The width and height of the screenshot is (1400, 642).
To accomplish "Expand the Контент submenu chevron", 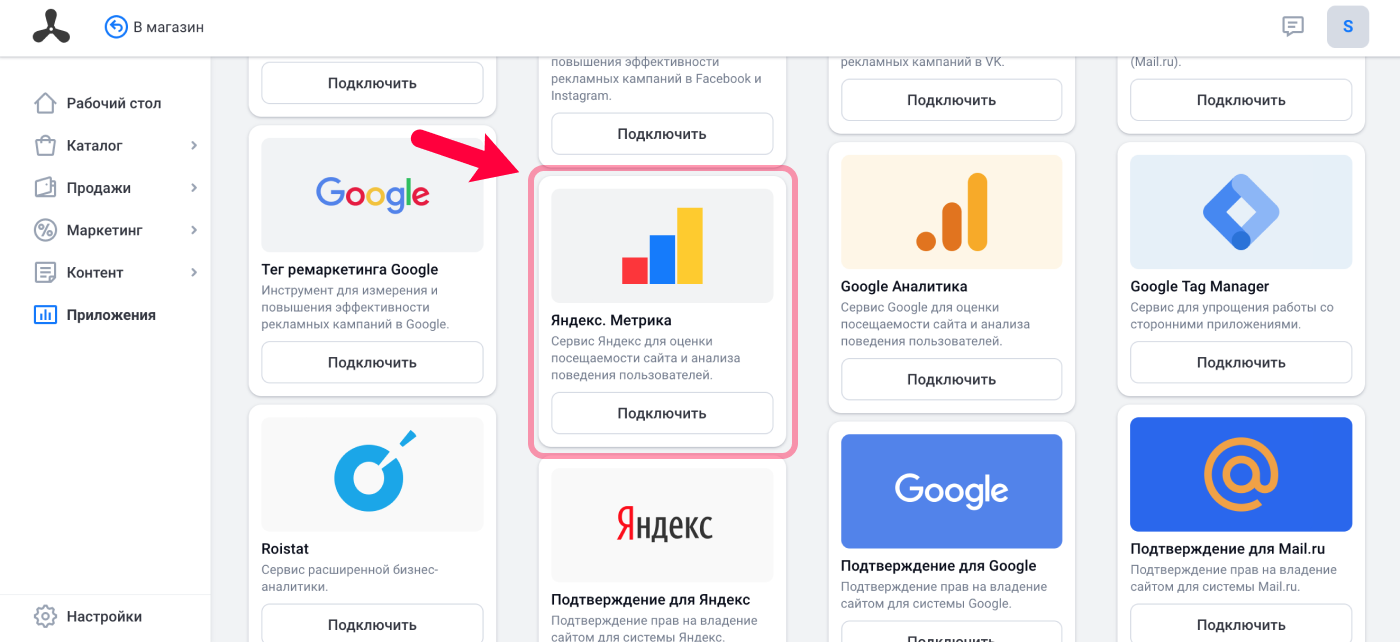I will point(194,272).
